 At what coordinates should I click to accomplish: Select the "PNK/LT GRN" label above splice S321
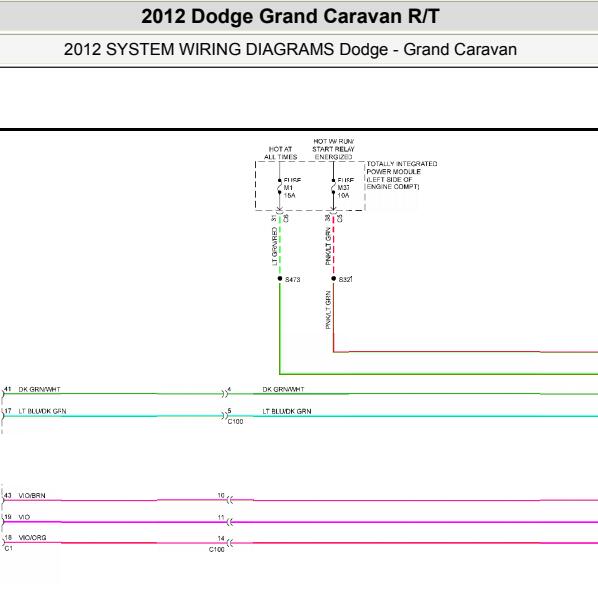coord(328,246)
